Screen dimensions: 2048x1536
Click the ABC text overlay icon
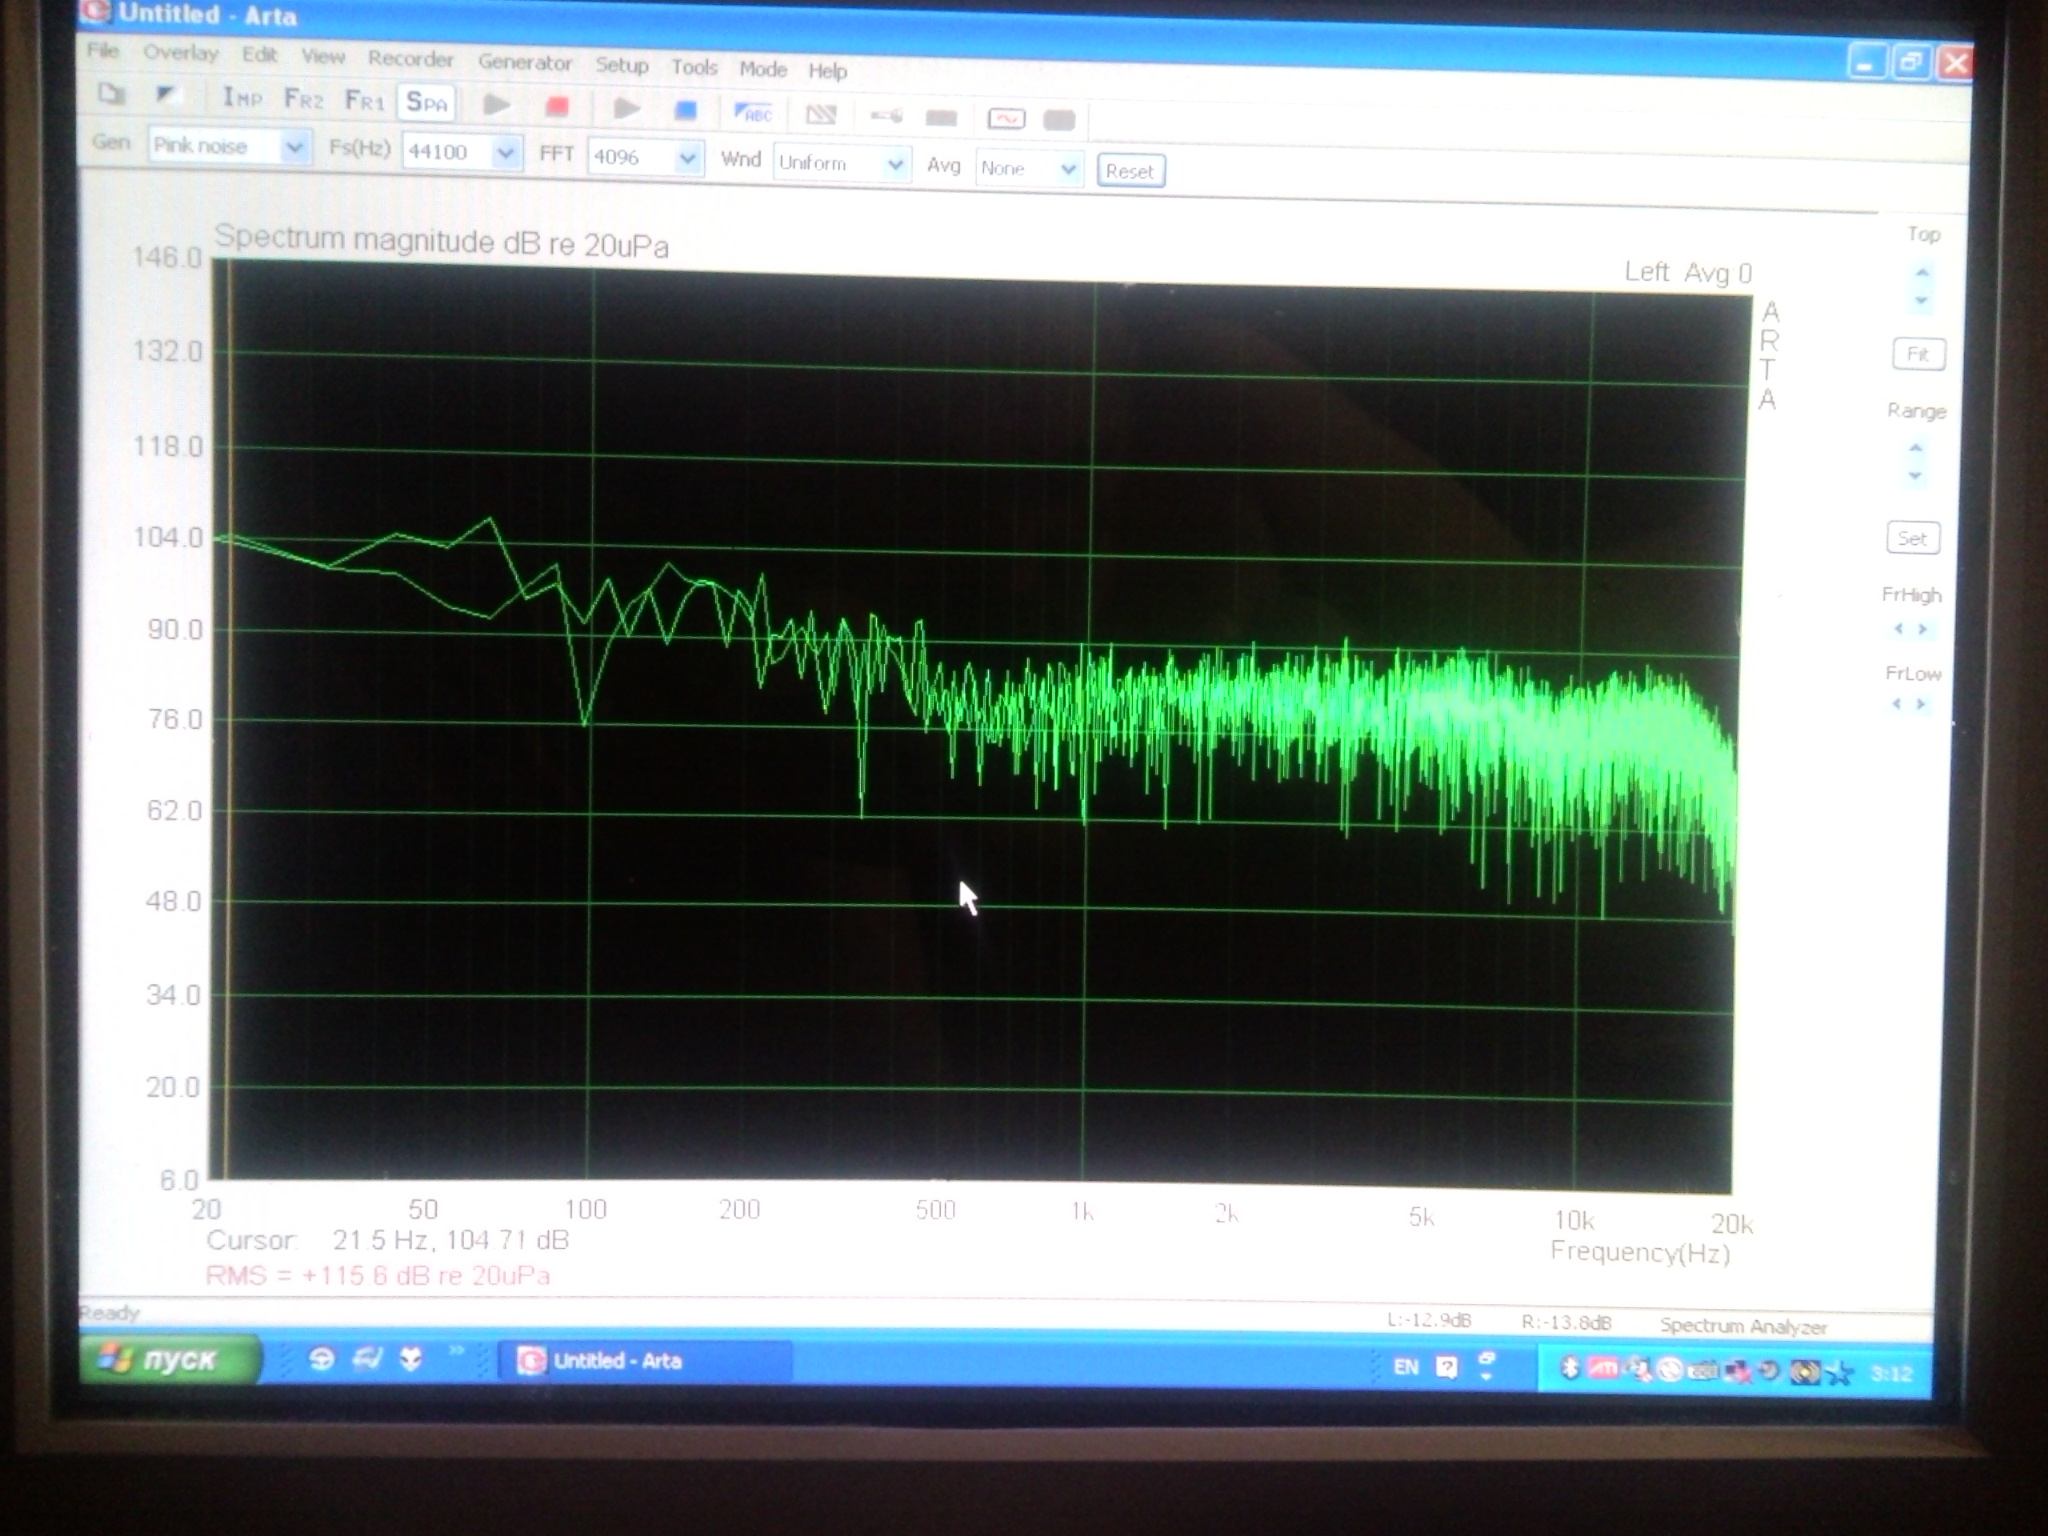coord(753,113)
